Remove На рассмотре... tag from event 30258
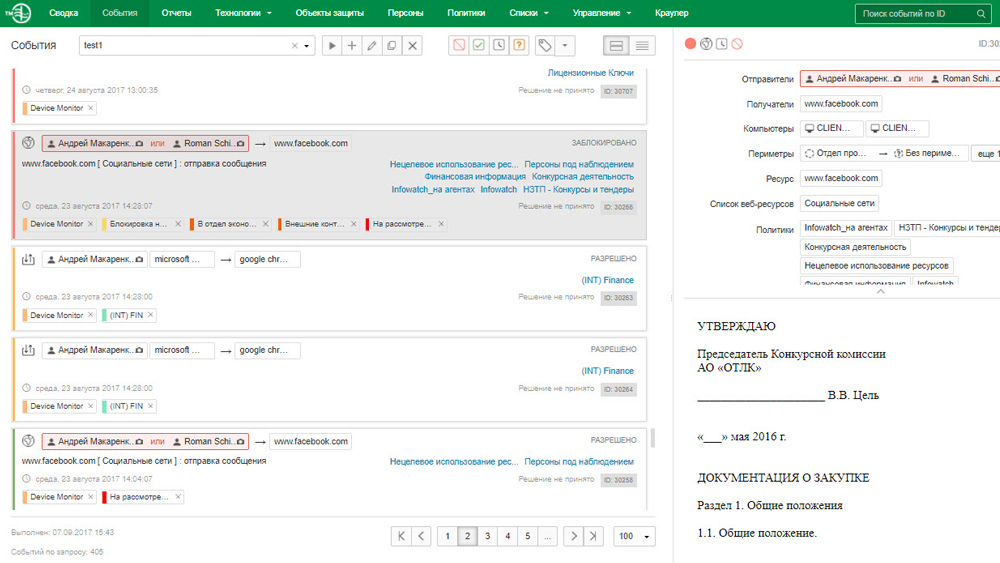 click(178, 497)
